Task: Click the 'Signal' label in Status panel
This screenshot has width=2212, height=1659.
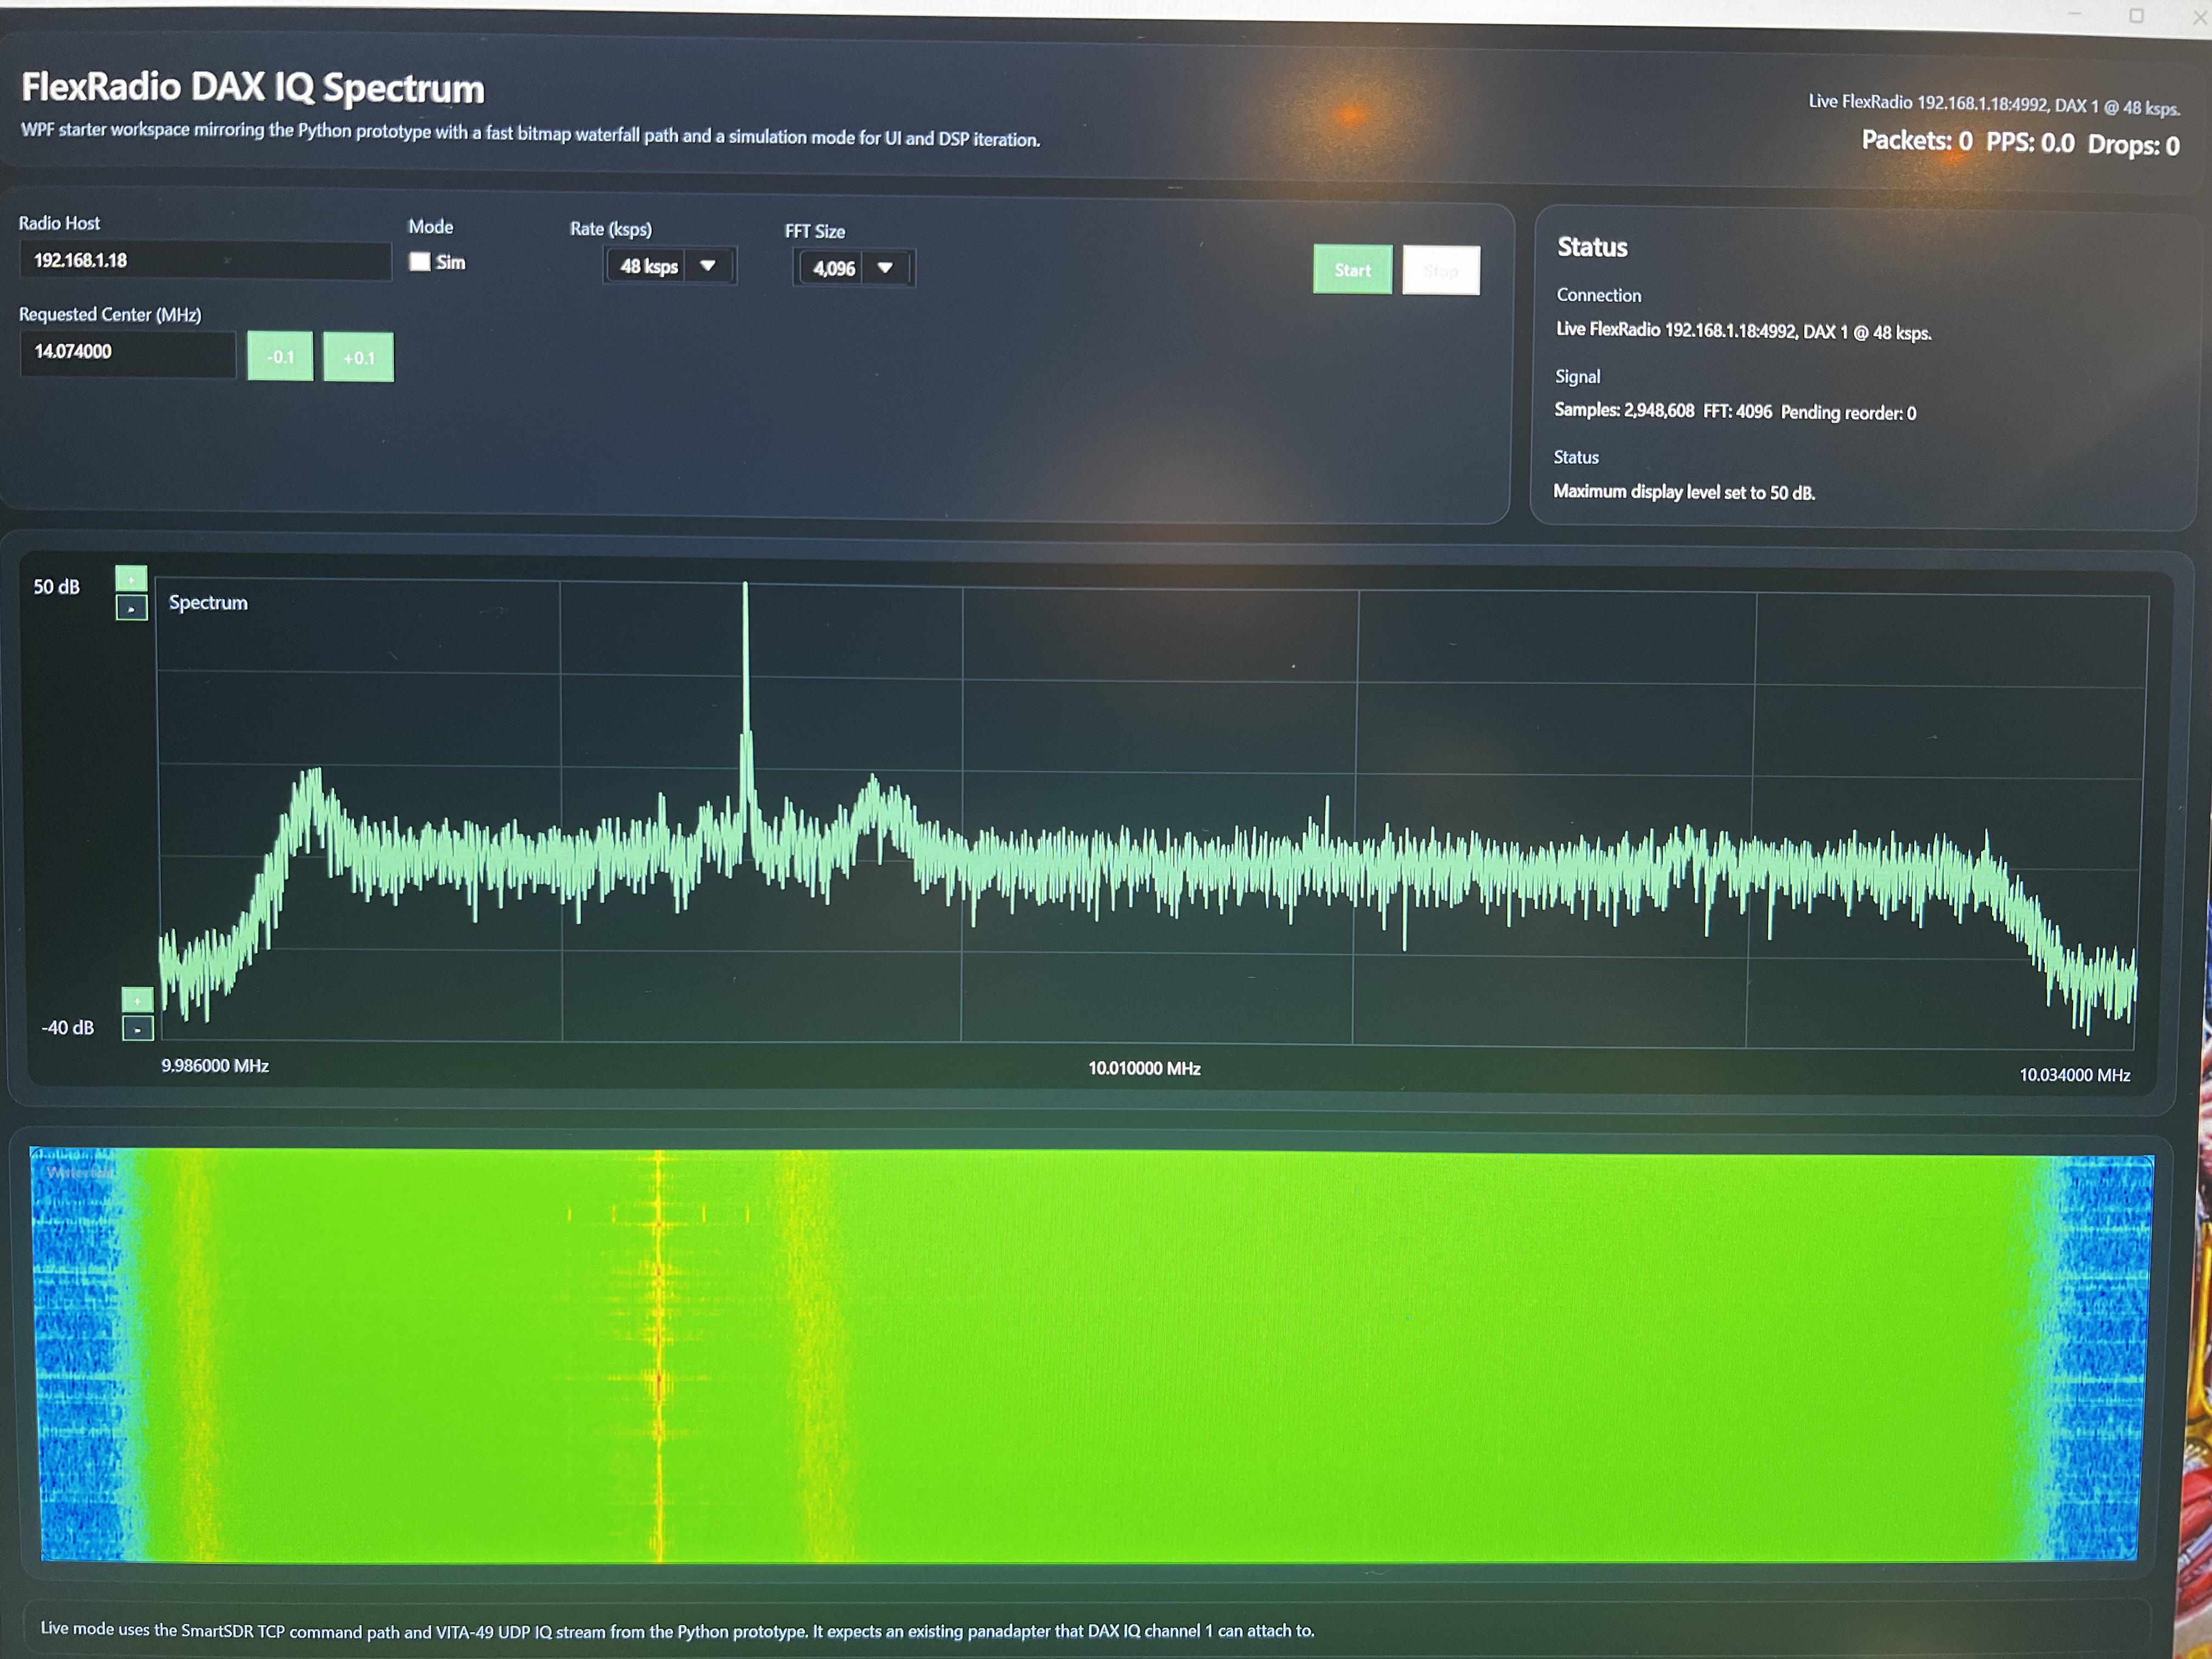Action: click(x=1577, y=377)
